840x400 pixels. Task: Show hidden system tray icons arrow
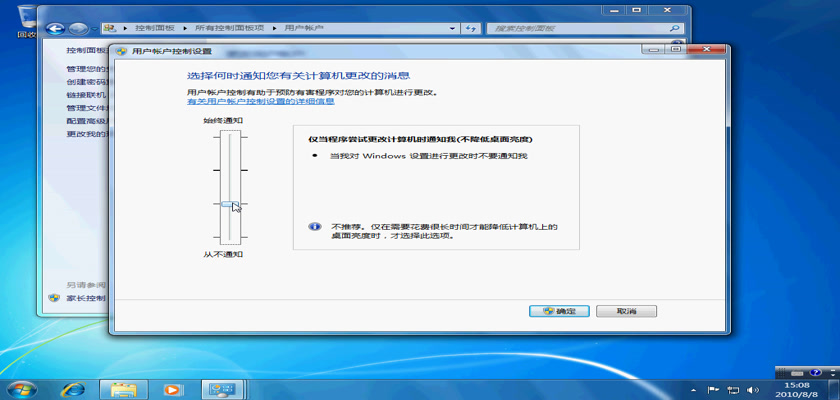693,389
